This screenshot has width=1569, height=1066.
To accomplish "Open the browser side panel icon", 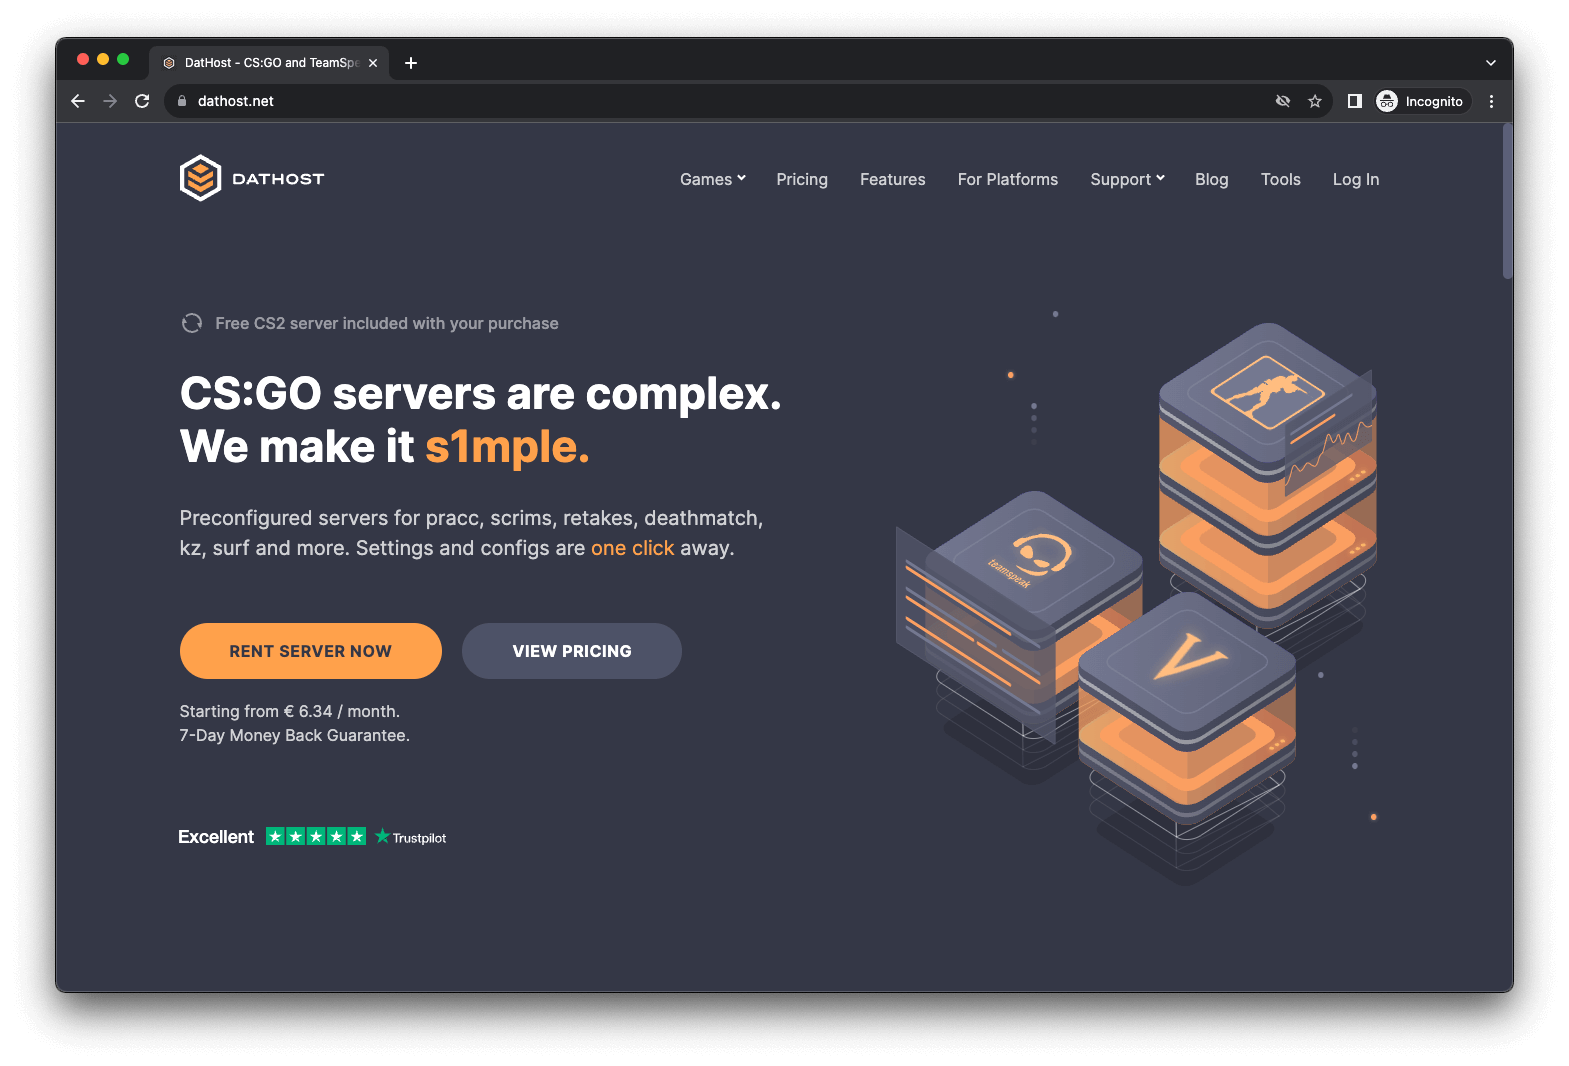I will (x=1355, y=101).
